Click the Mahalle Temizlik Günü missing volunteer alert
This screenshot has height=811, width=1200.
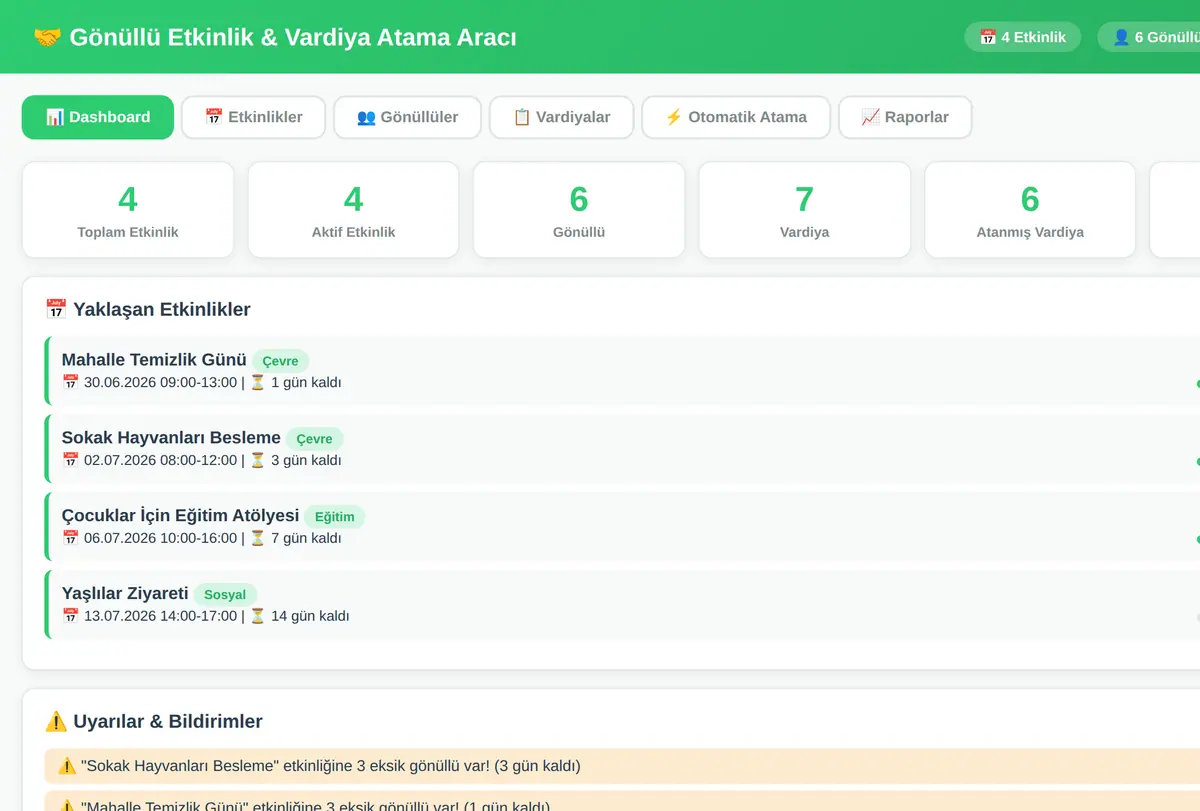622,802
